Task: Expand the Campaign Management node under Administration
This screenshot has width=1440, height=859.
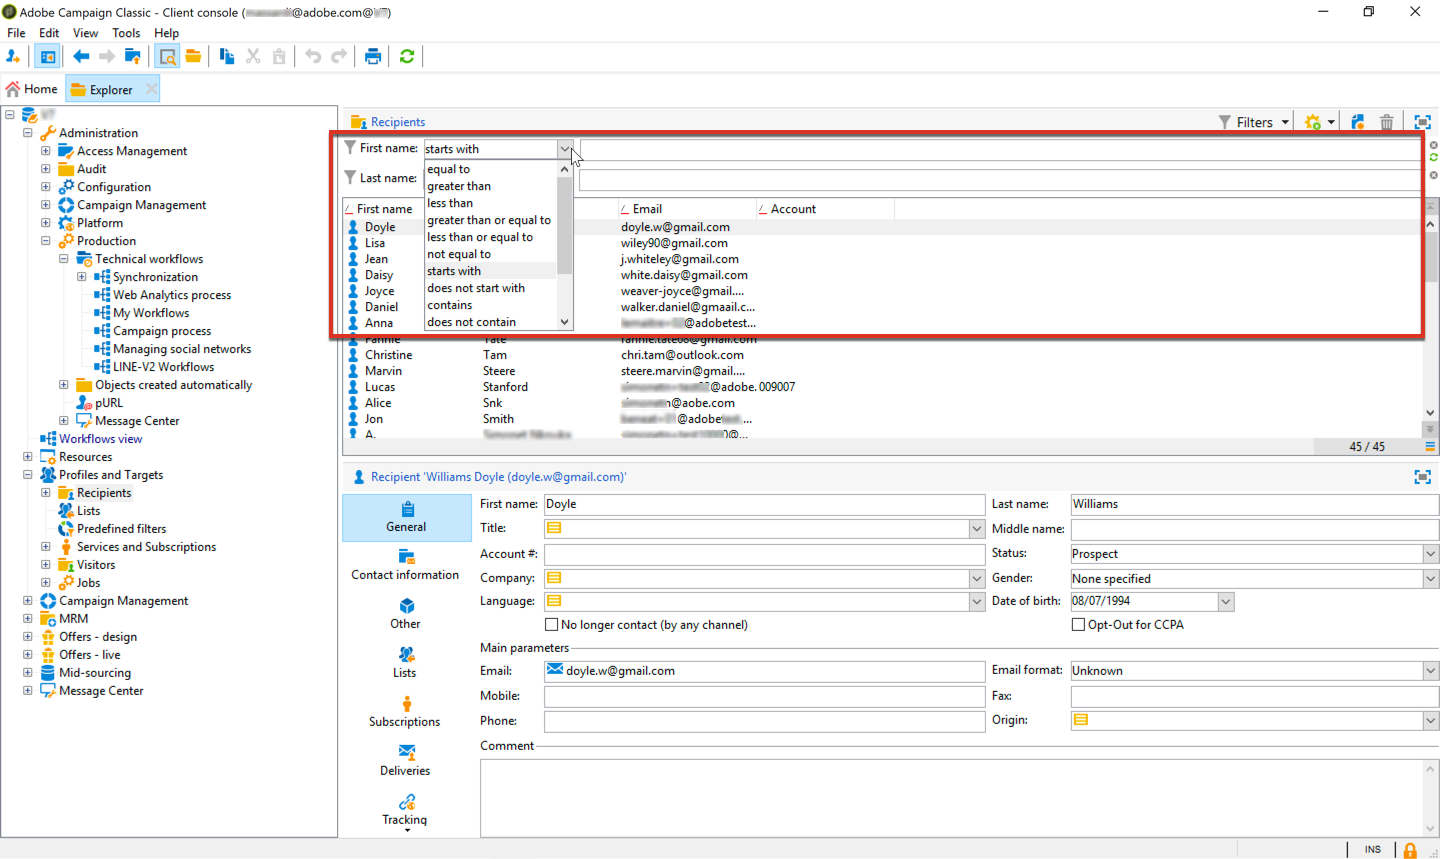Action: (x=45, y=205)
